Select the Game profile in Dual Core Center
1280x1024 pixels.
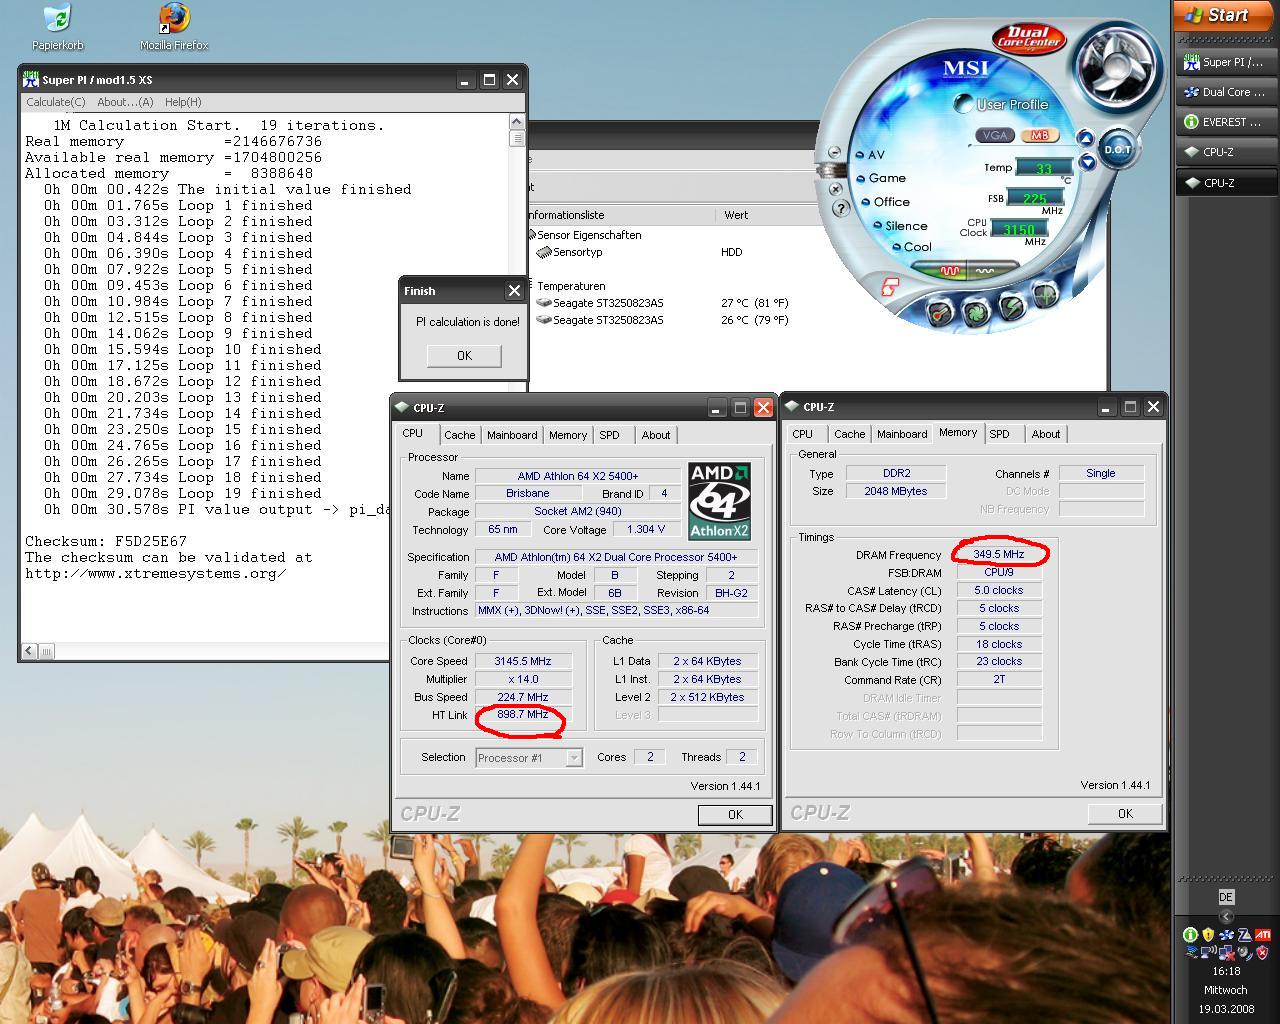point(881,178)
